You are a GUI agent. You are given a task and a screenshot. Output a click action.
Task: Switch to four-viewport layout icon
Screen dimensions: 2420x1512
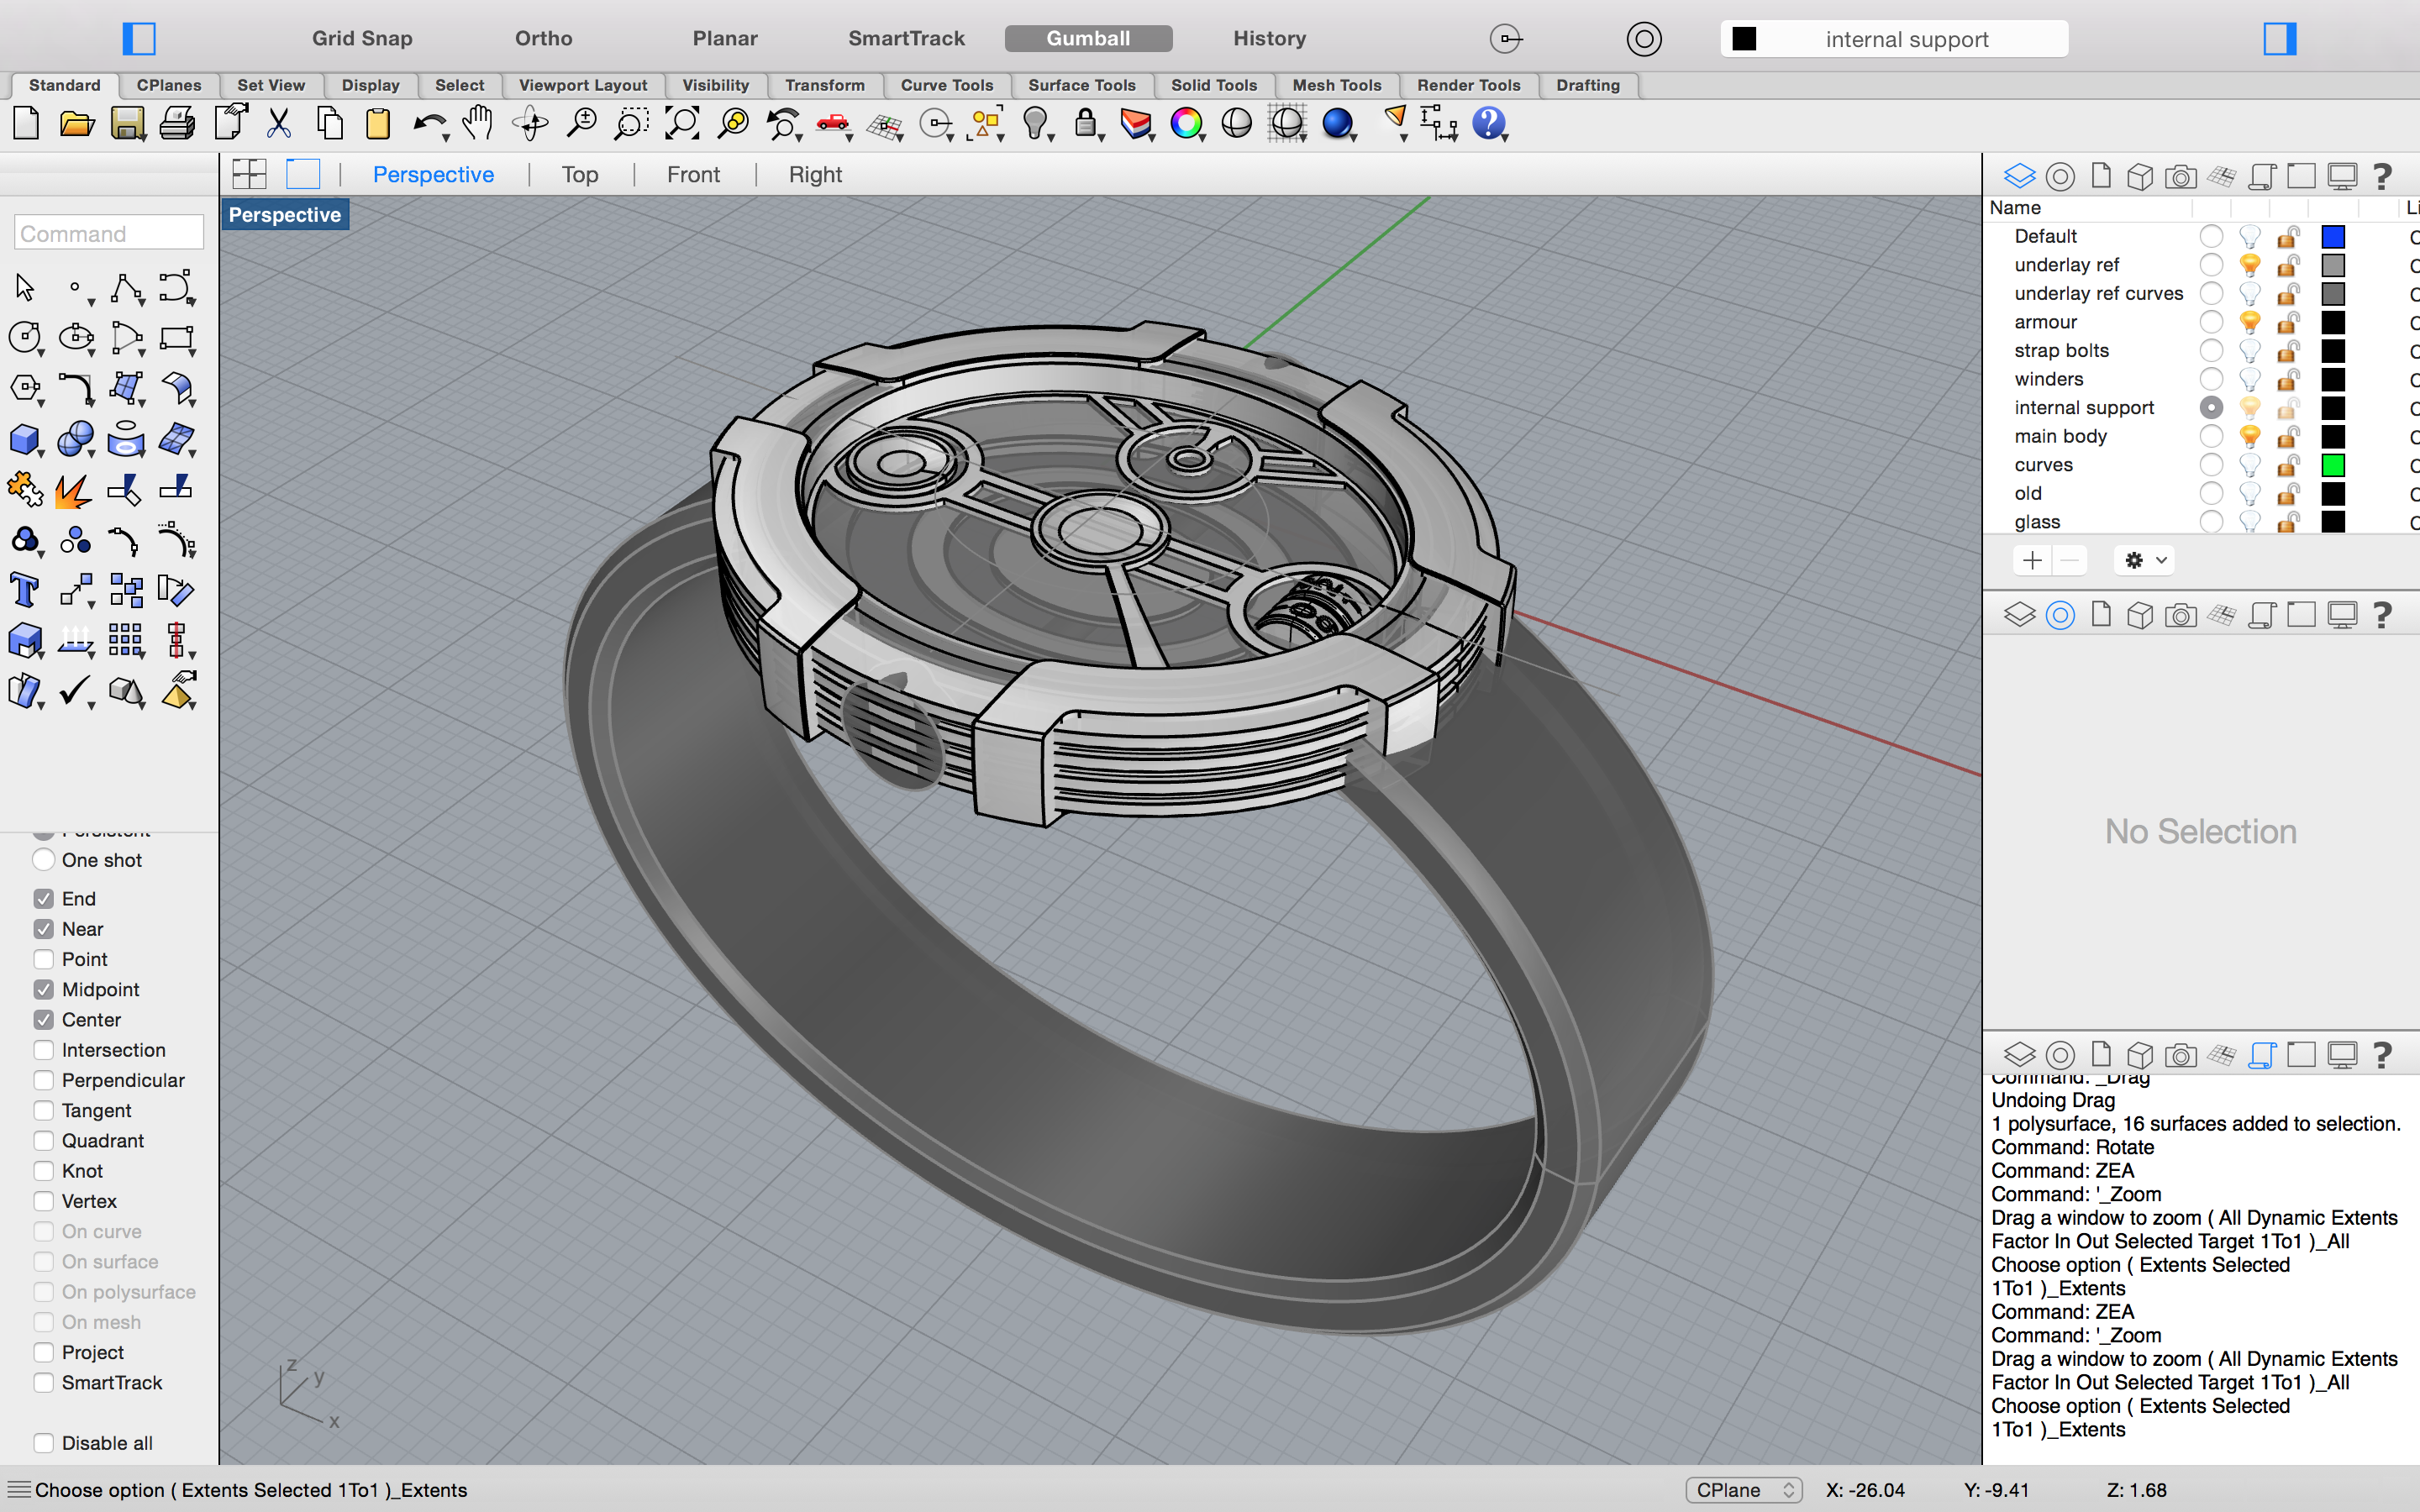249,174
